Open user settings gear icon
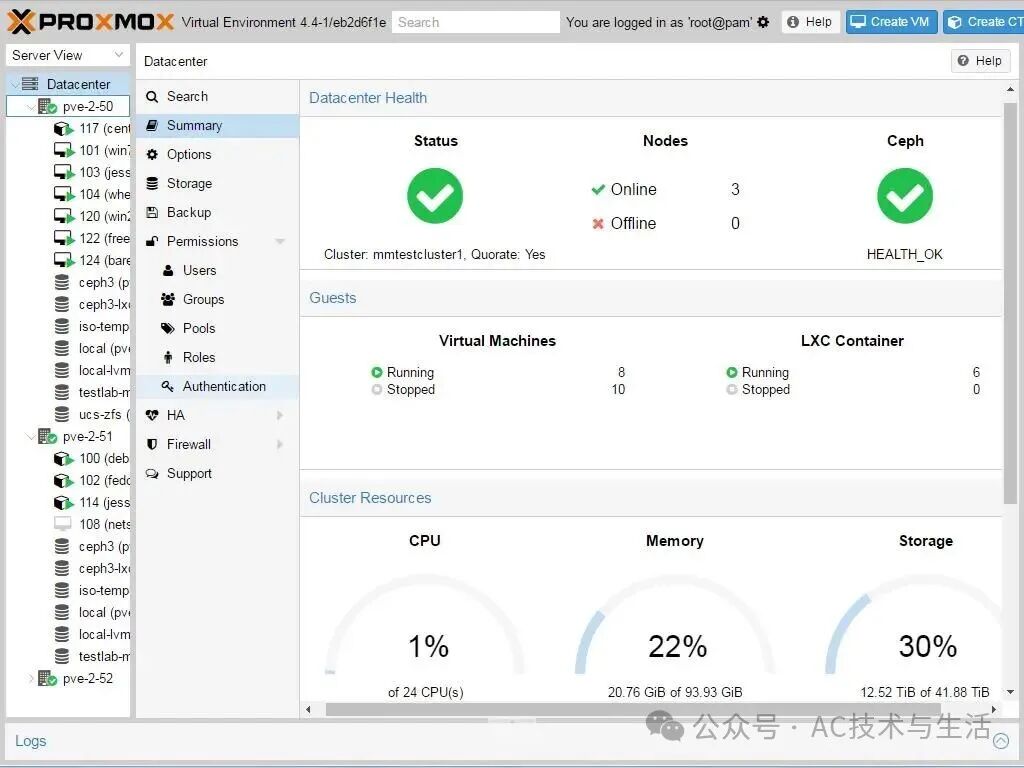The width and height of the screenshot is (1024, 768). coord(763,22)
